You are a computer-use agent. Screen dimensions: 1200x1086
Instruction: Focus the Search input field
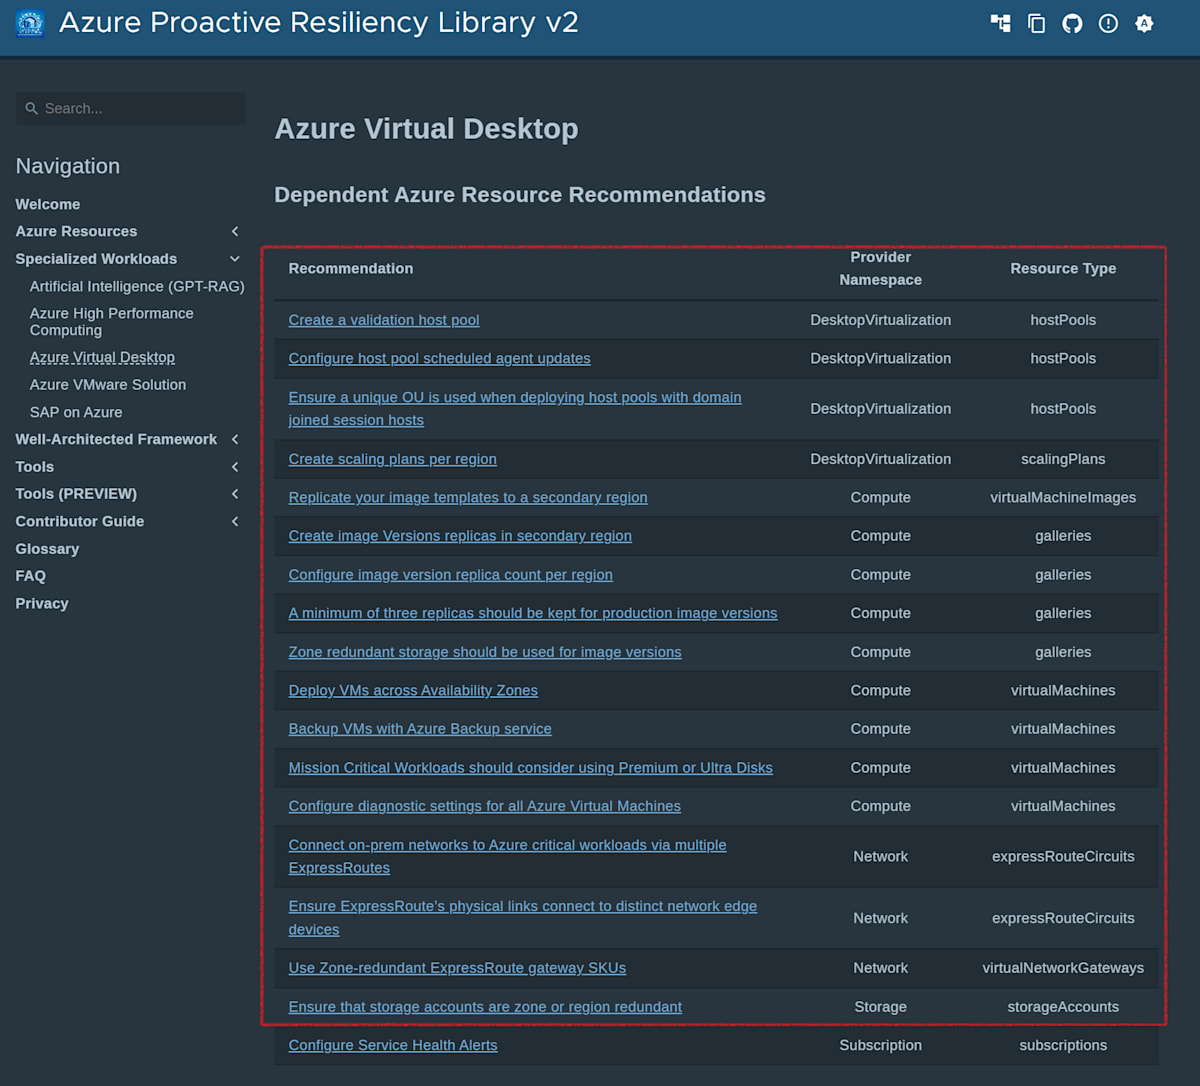pyautogui.click(x=131, y=108)
